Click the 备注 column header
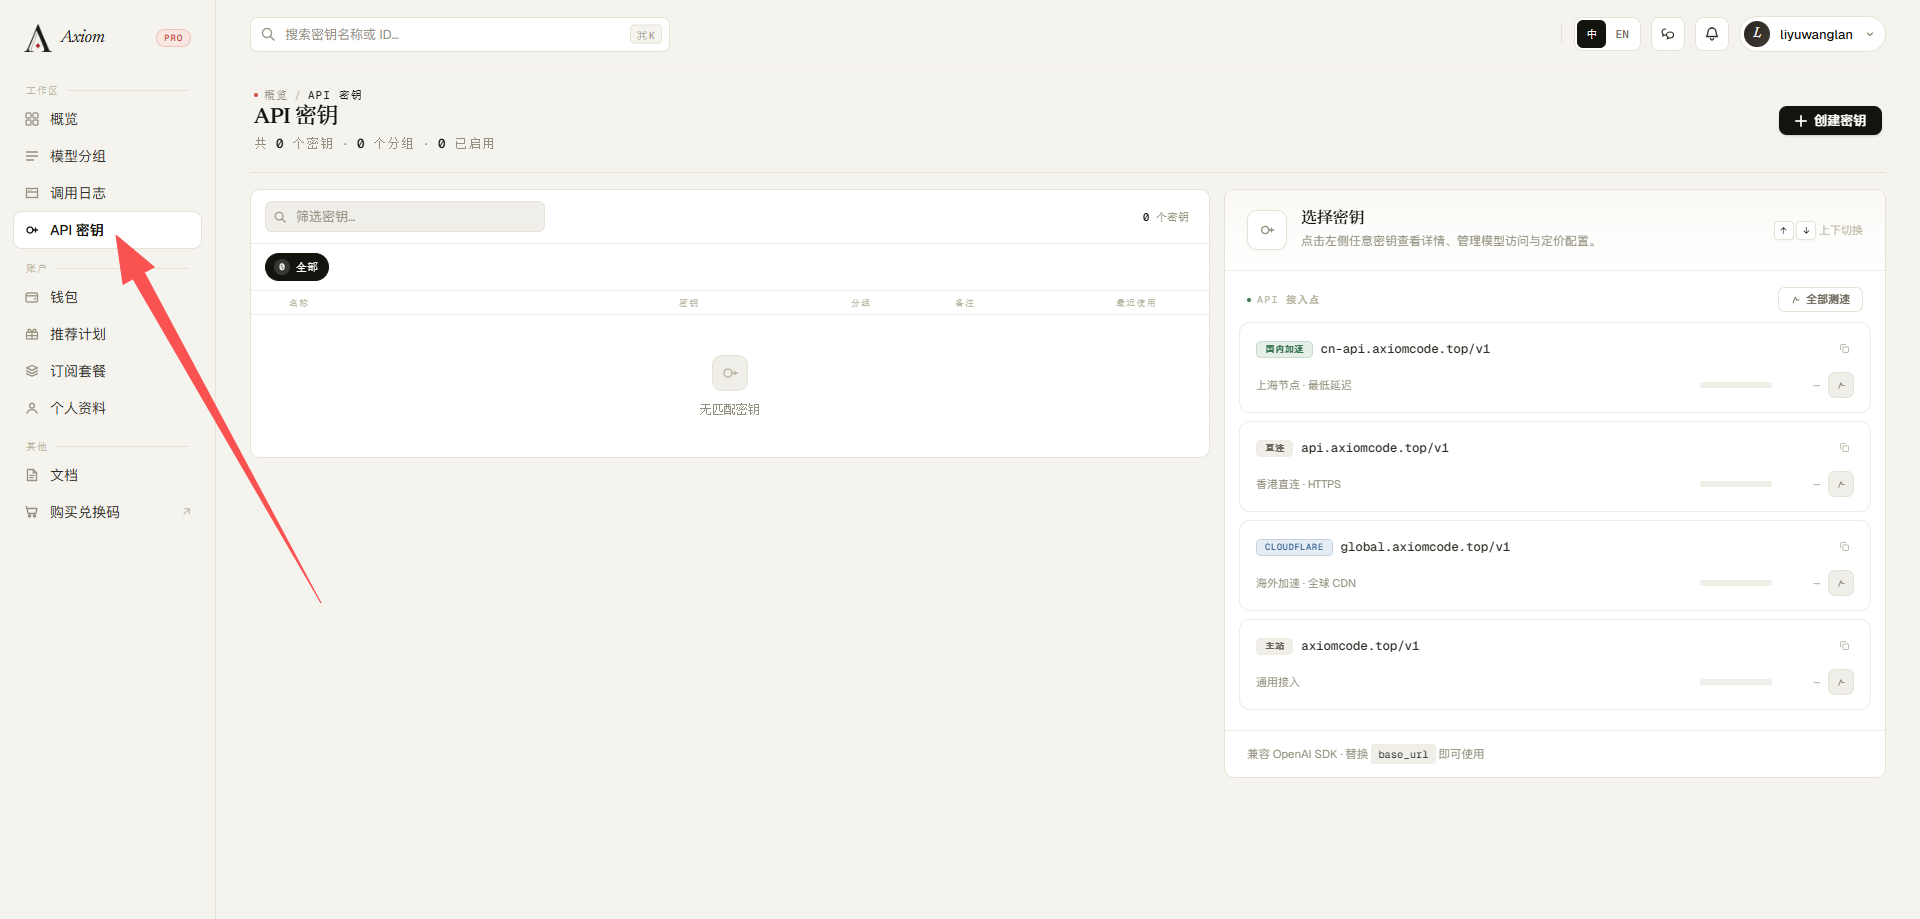This screenshot has width=1920, height=919. point(965,303)
